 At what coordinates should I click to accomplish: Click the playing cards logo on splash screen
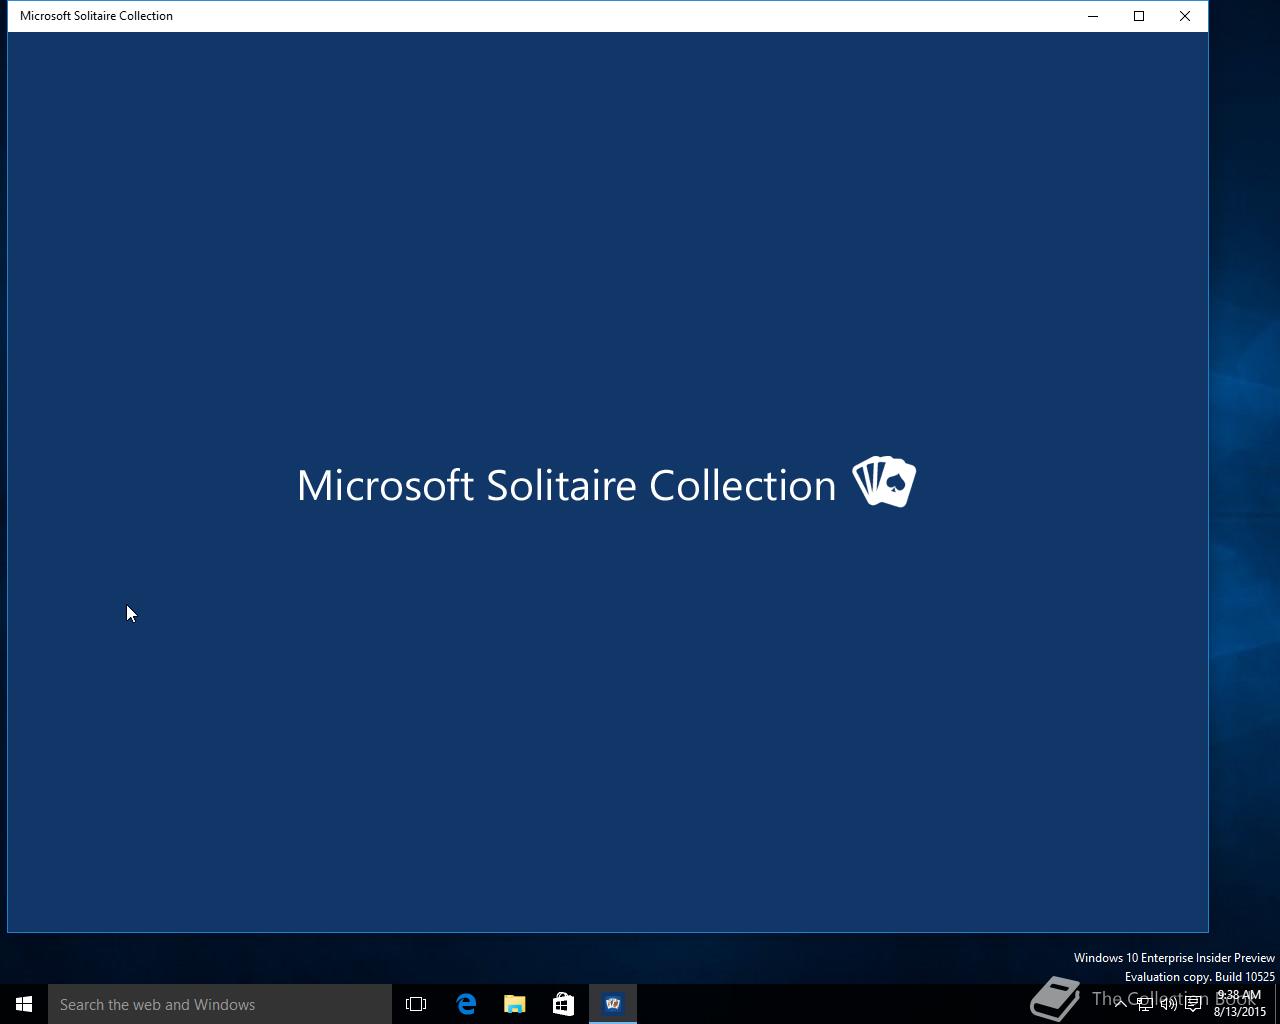(x=884, y=482)
